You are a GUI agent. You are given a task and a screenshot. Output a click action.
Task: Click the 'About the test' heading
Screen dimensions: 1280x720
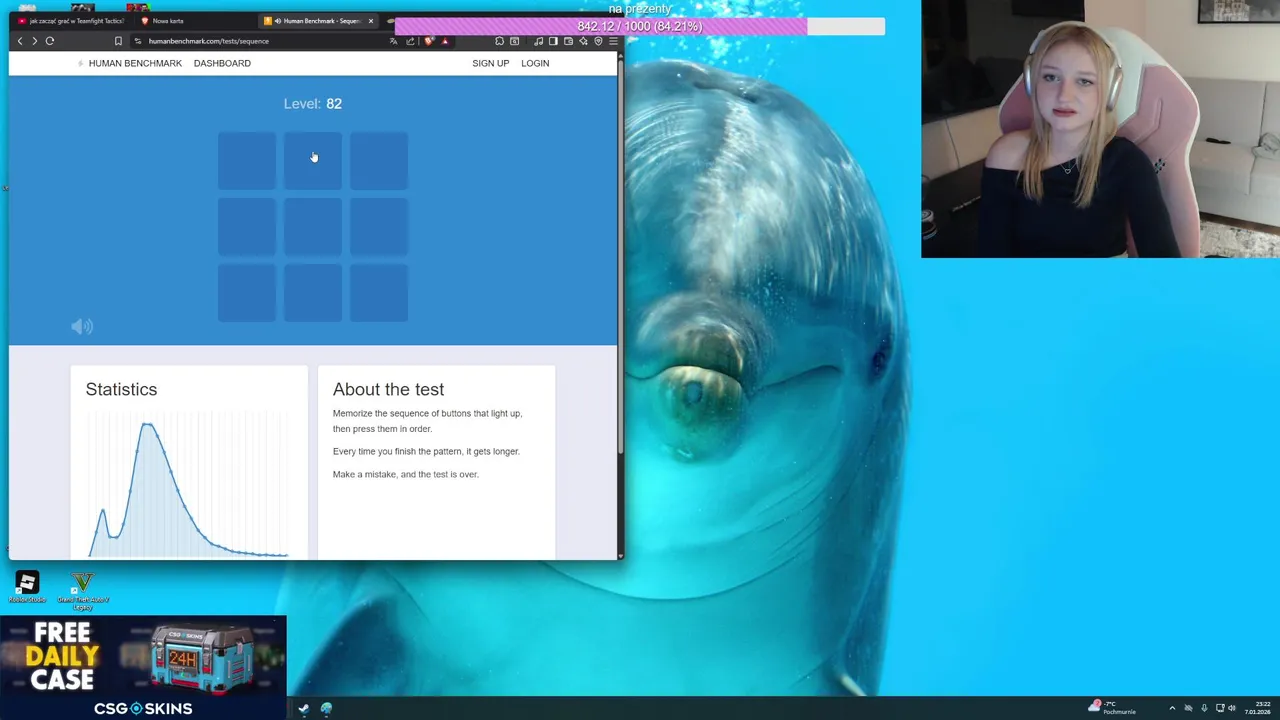(x=388, y=389)
